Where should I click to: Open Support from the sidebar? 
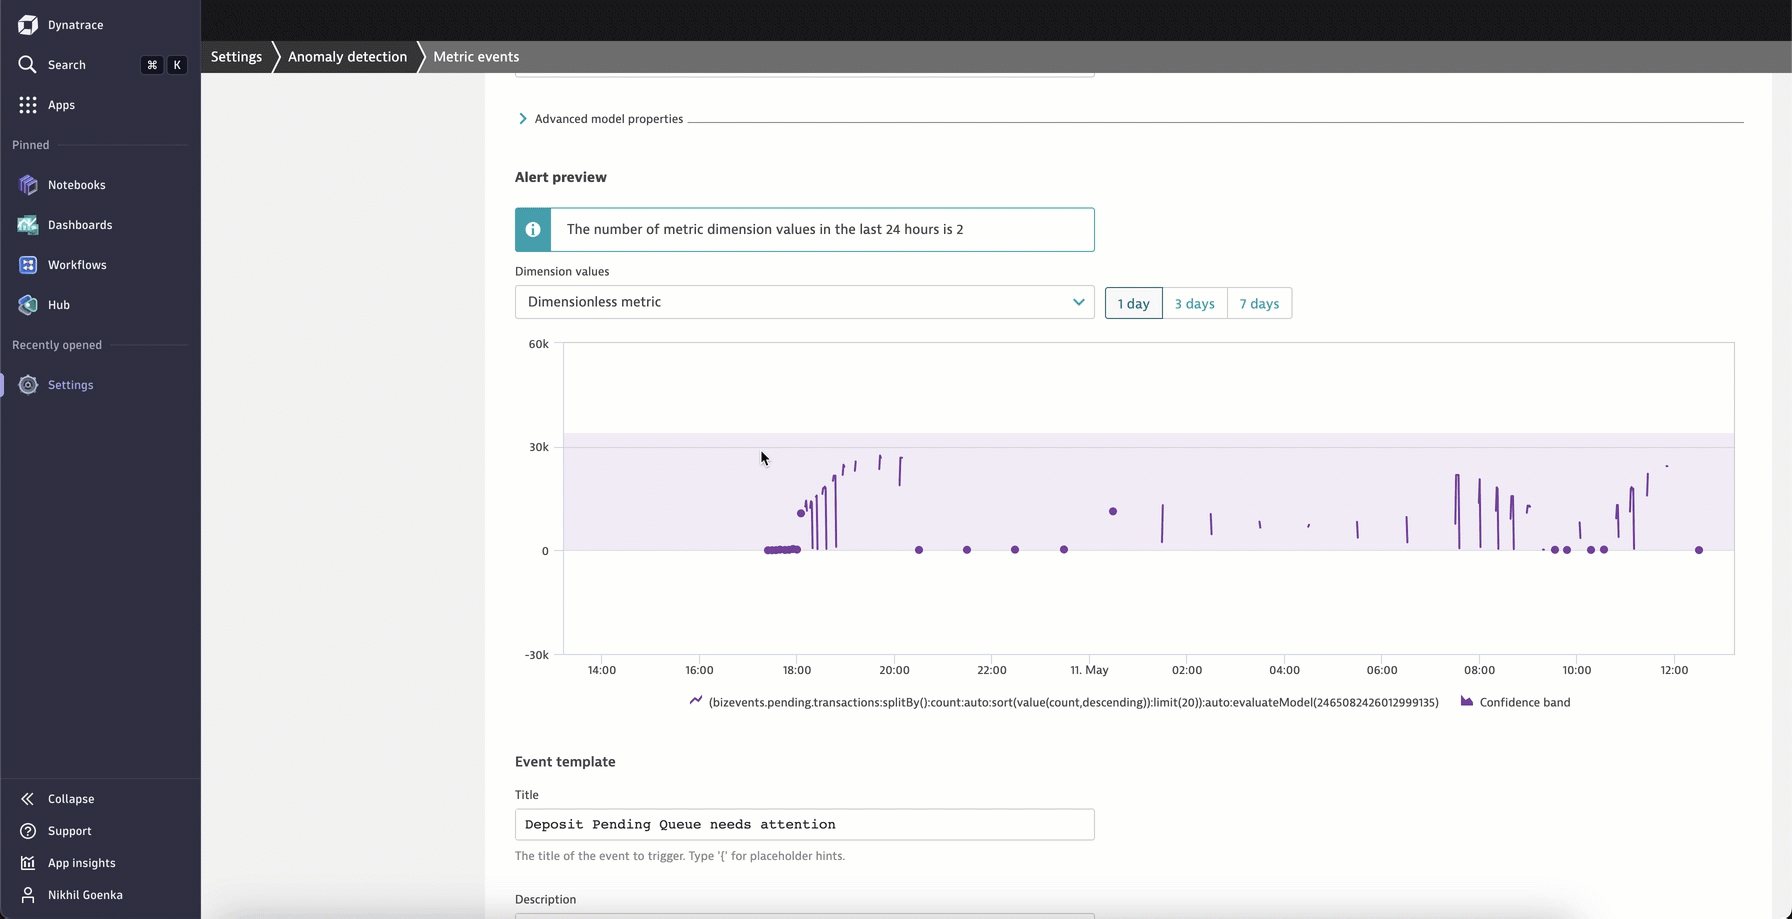(69, 830)
